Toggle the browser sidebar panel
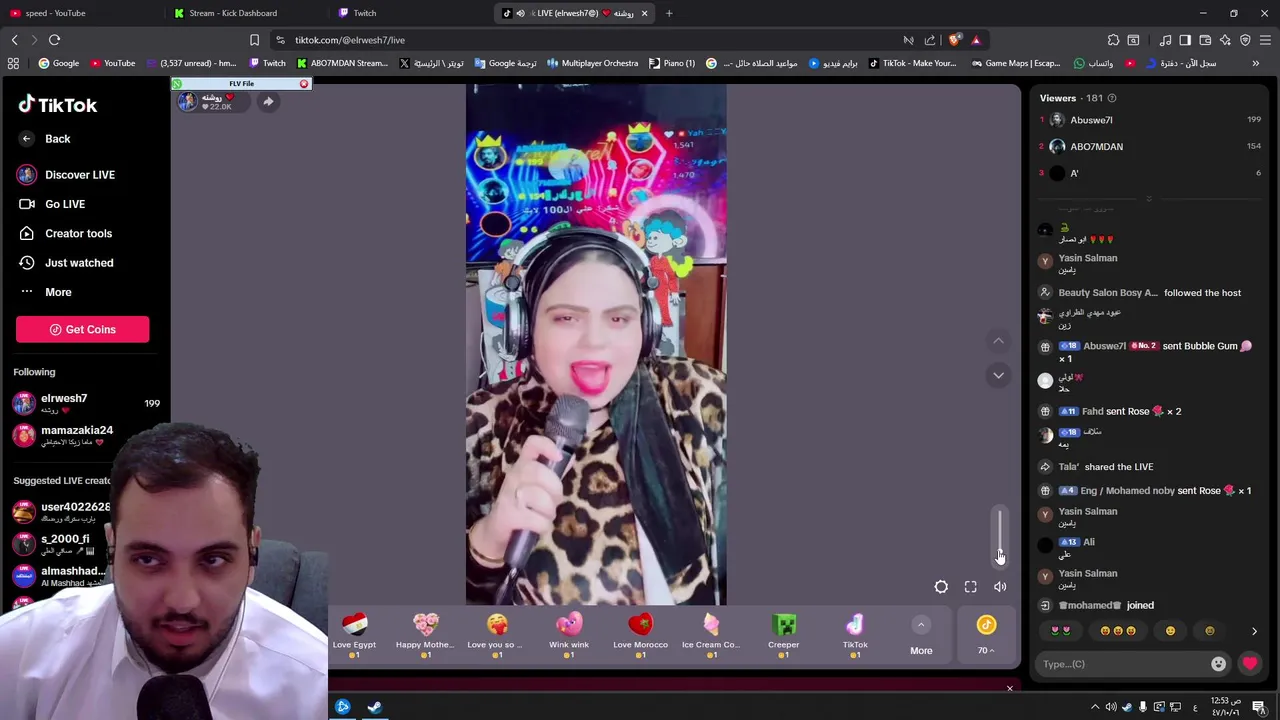Viewport: 1280px width, 720px height. point(1185,40)
